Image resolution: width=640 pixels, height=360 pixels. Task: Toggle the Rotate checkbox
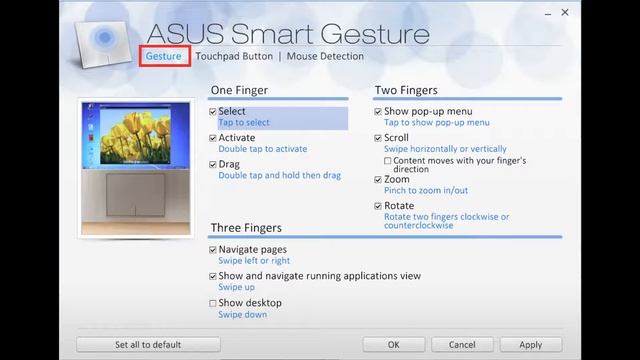tap(378, 206)
